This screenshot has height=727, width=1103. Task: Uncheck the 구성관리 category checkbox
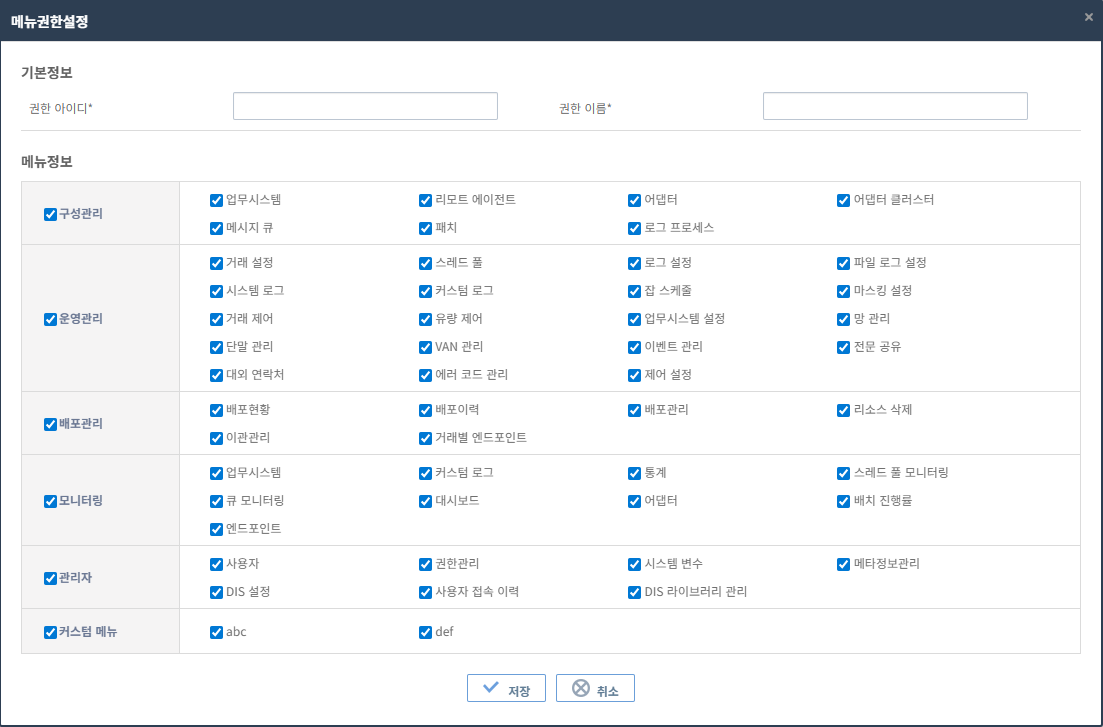click(50, 214)
